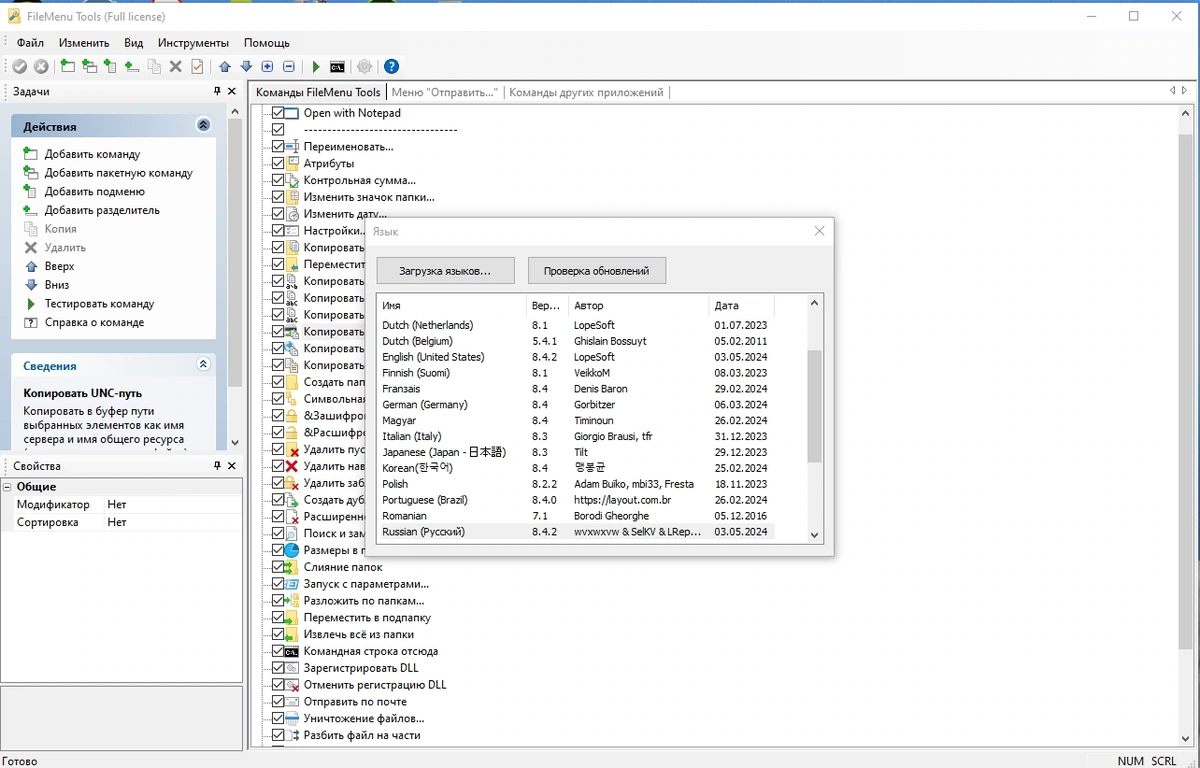Click the icon beside Разложить по папкам
The image size is (1200, 768).
pos(293,601)
